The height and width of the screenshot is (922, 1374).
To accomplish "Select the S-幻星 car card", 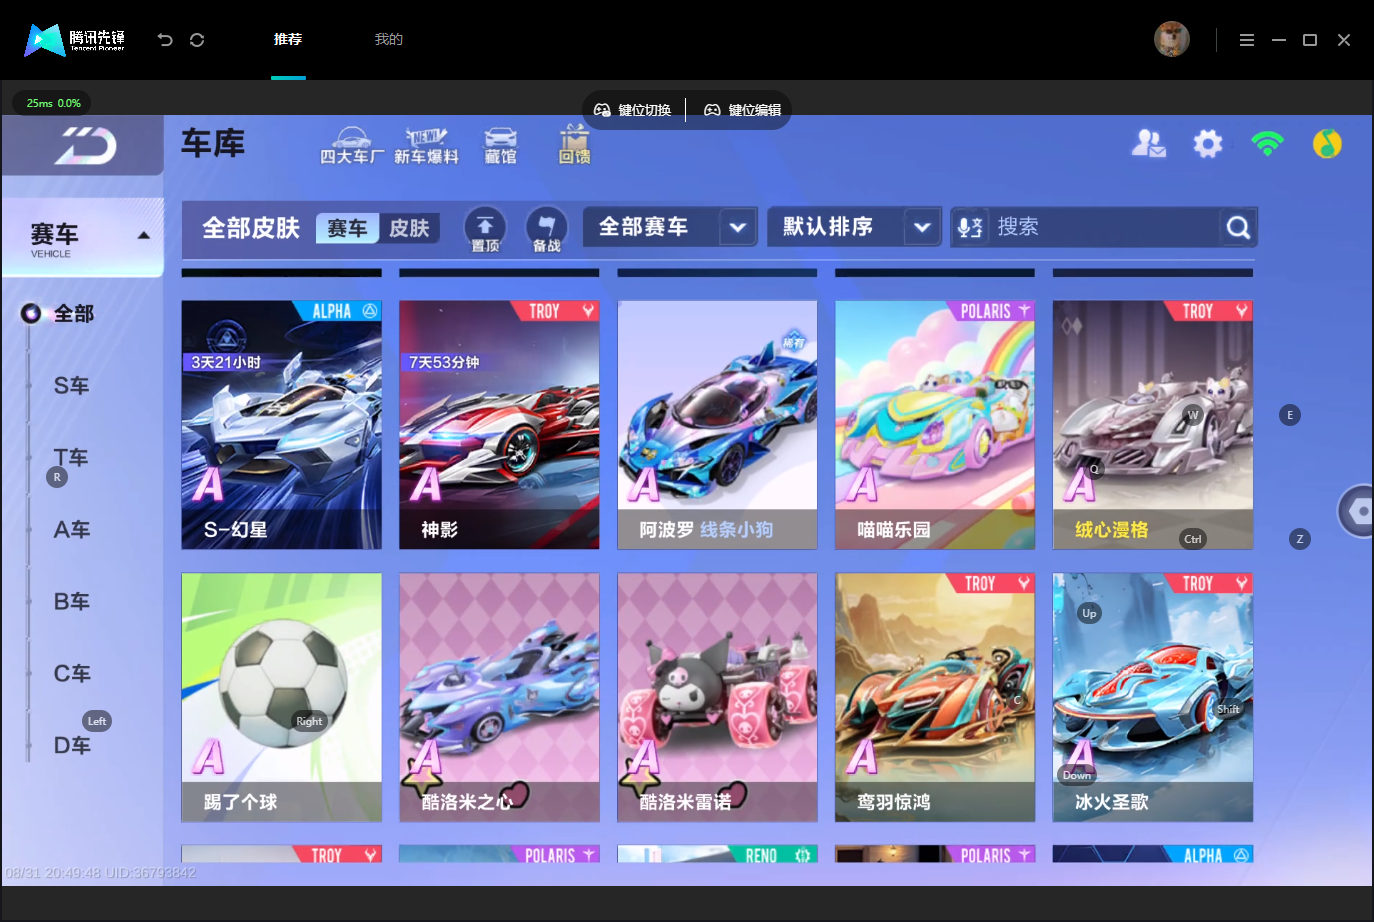I will (x=282, y=425).
